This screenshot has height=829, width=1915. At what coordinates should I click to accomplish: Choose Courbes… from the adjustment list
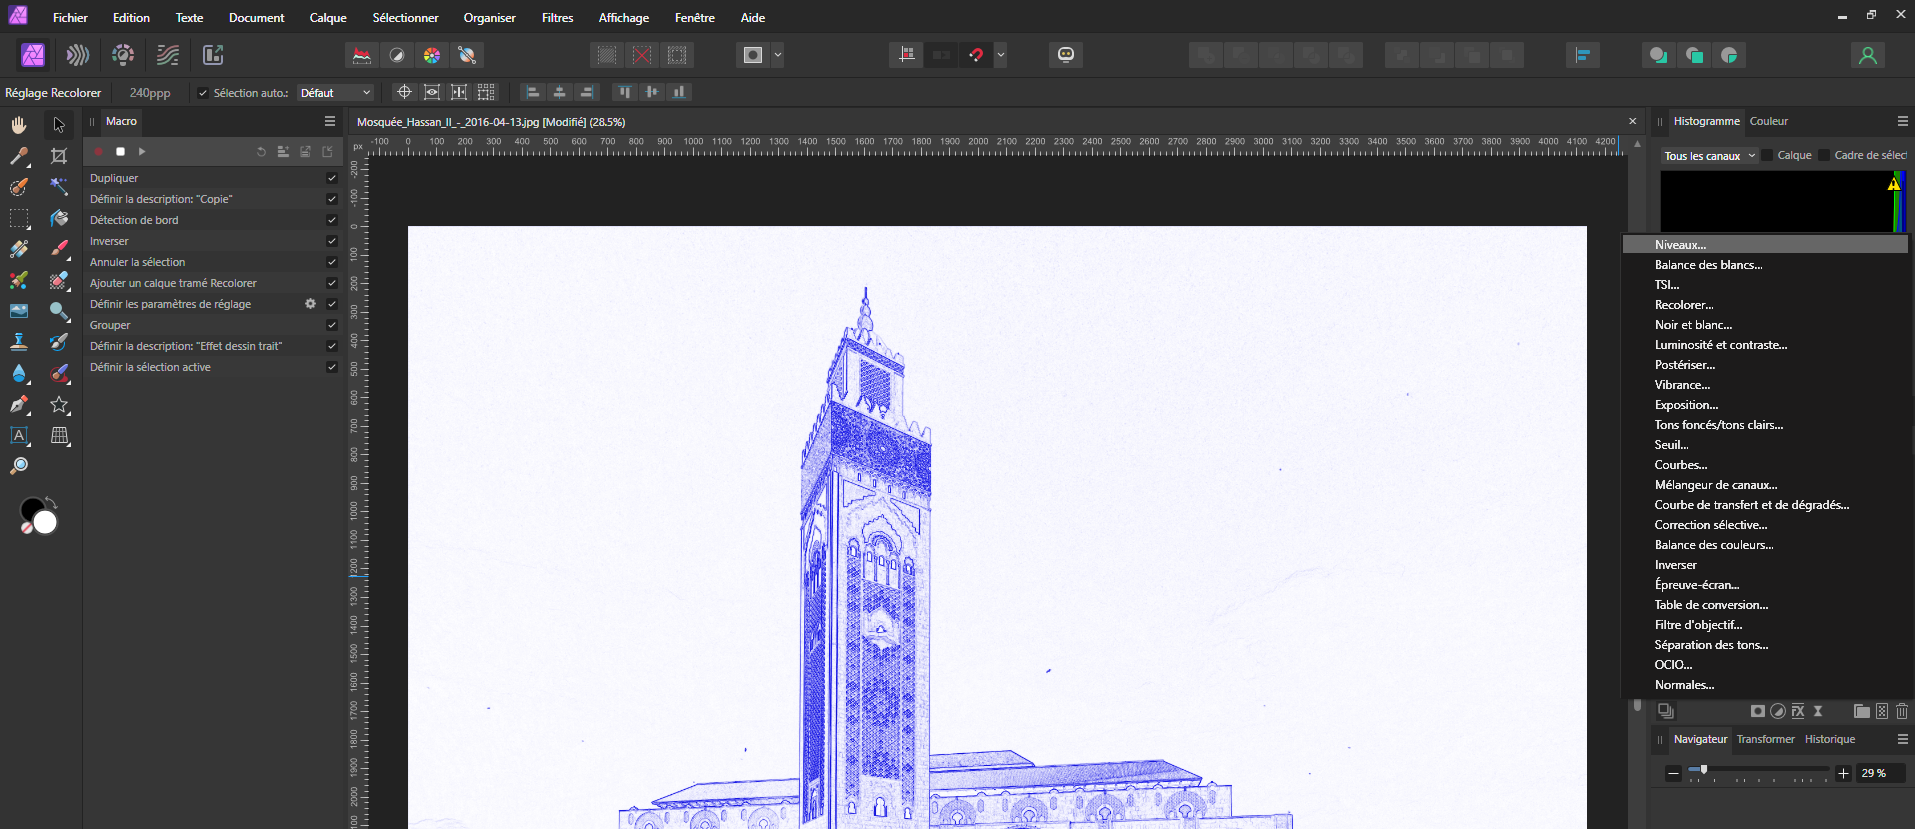(x=1680, y=465)
